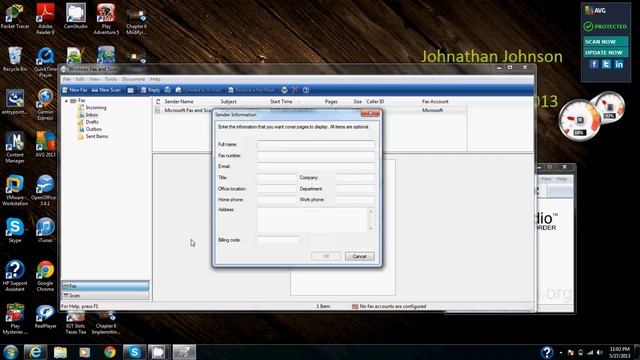Click the Twitter icon in AVG gadget
Image resolution: width=640 pixels, height=360 pixels.
click(x=607, y=64)
